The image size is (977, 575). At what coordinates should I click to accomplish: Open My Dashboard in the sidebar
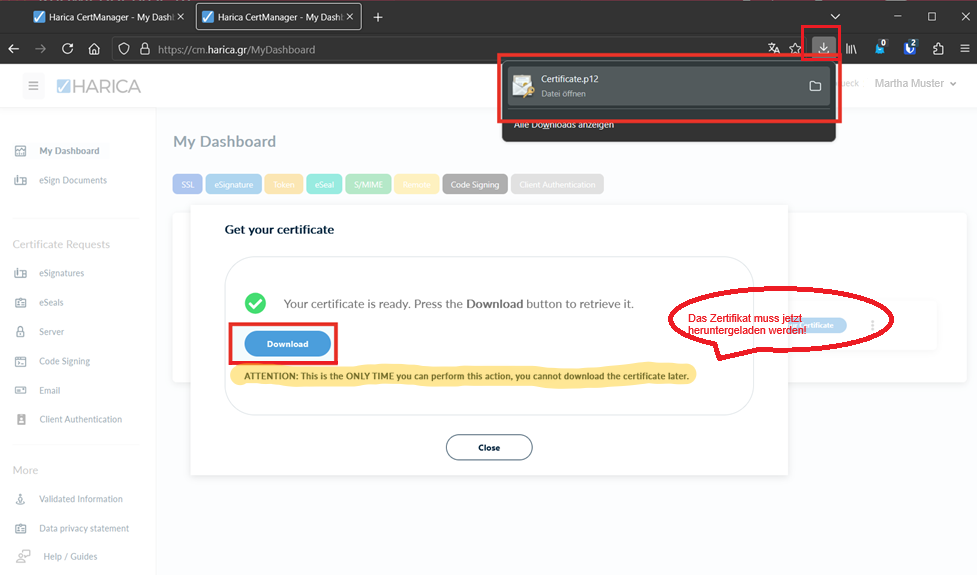69,151
